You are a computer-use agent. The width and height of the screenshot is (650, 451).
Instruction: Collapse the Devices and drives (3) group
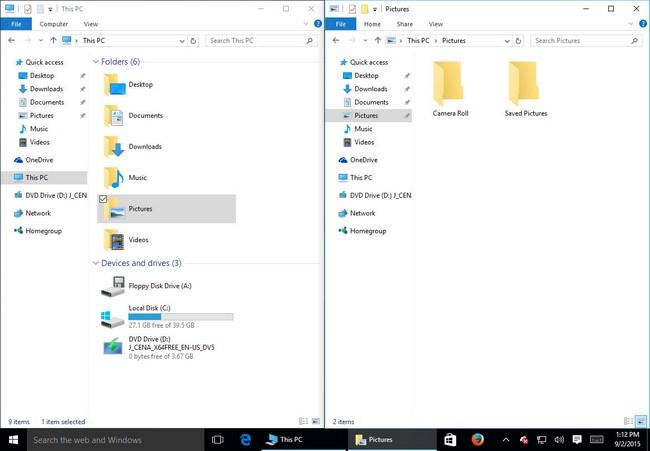click(x=96, y=263)
